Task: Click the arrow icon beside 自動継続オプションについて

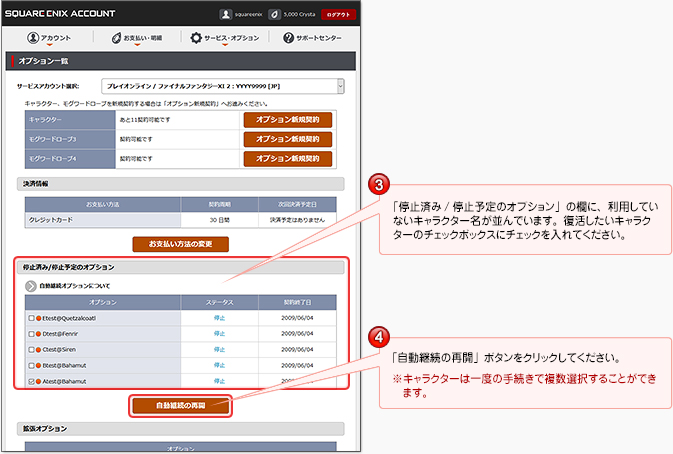Action: (x=30, y=286)
